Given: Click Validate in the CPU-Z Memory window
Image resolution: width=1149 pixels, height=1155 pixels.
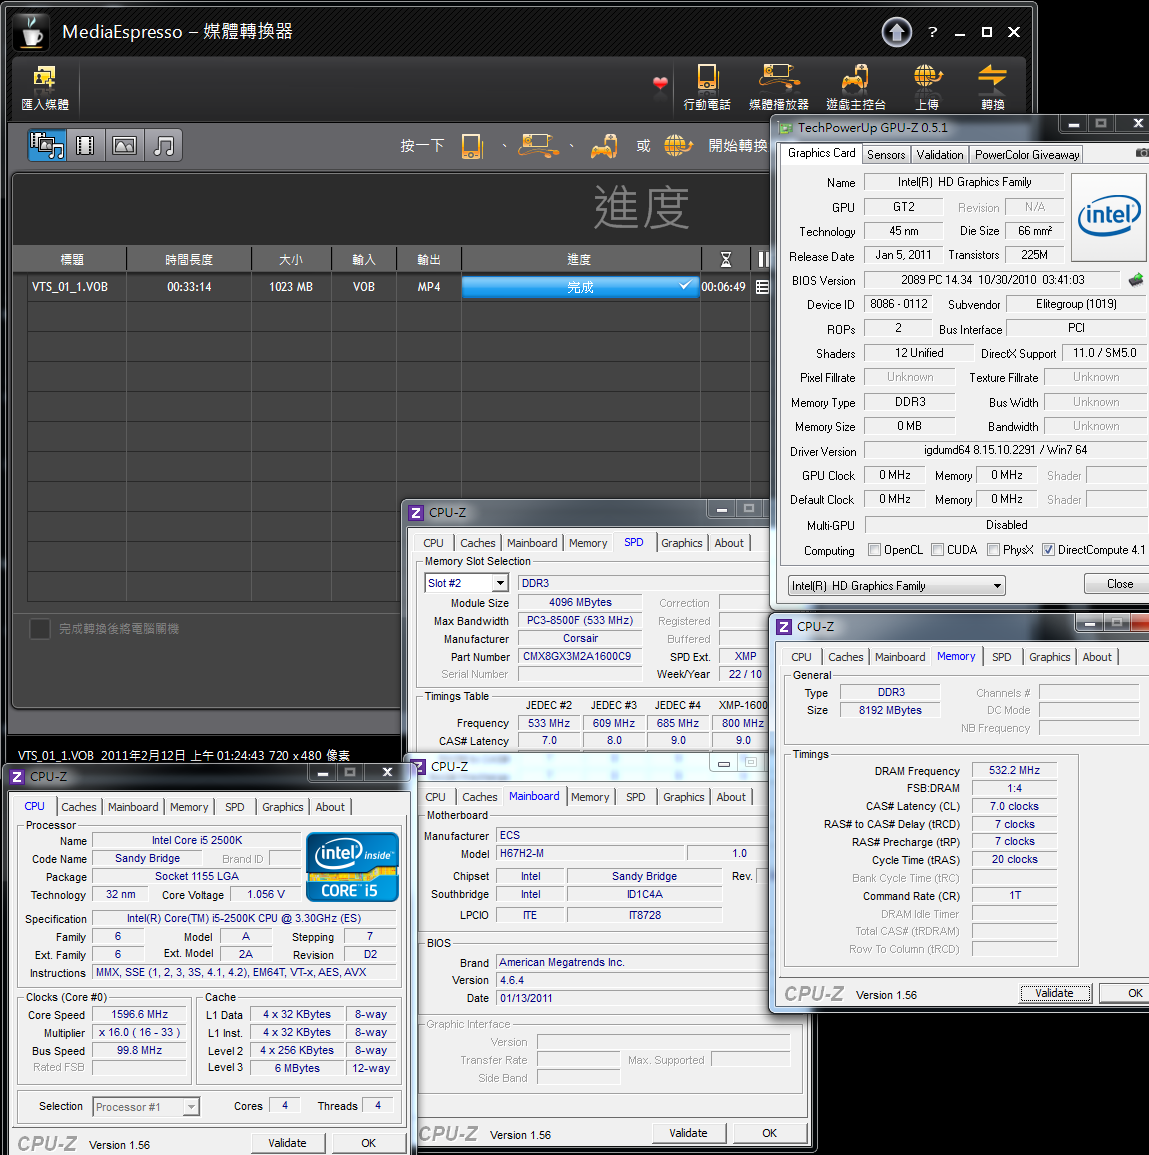Looking at the screenshot, I should click(x=1054, y=993).
